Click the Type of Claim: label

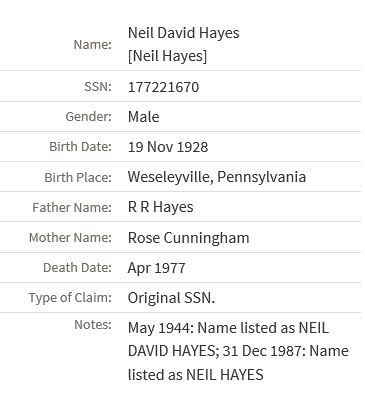[x=70, y=297]
